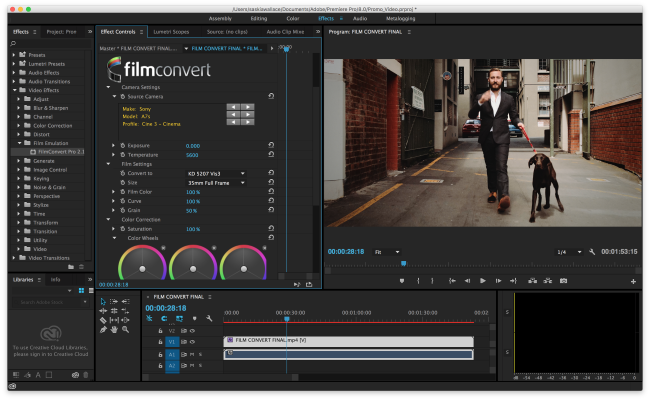Go to In point
Viewport: 650px width, 400px height.
[452, 281]
